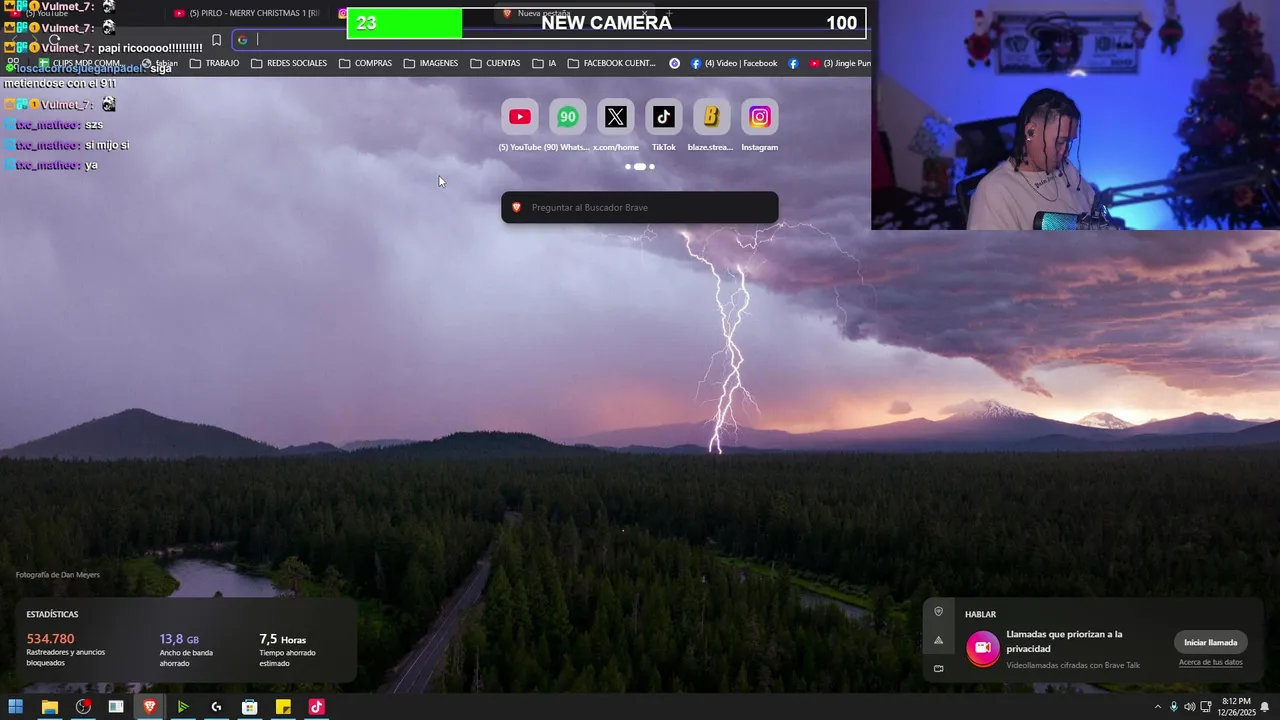The image size is (1280, 720).
Task: Open the x.com/home shortcut tile
Action: [x=615, y=117]
